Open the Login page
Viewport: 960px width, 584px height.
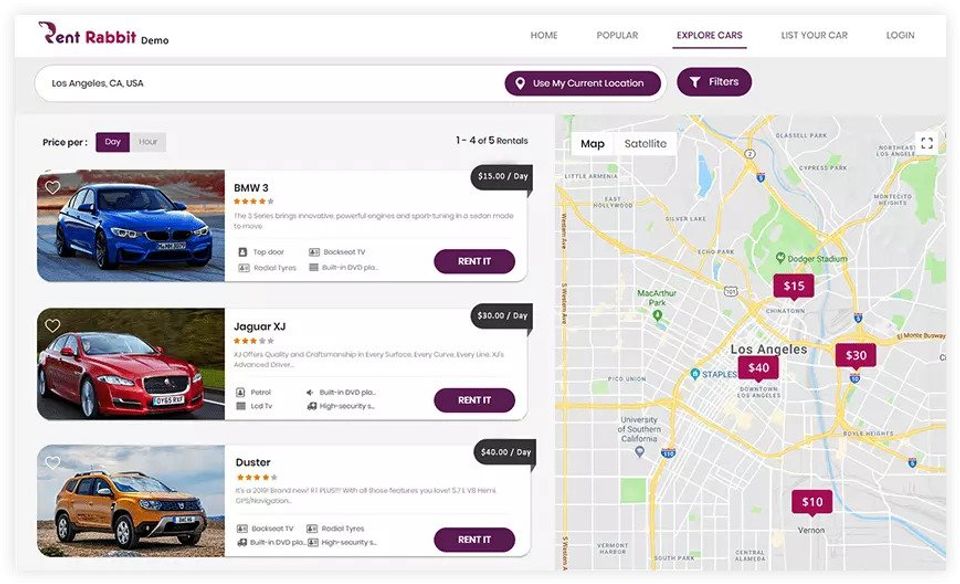coord(900,36)
